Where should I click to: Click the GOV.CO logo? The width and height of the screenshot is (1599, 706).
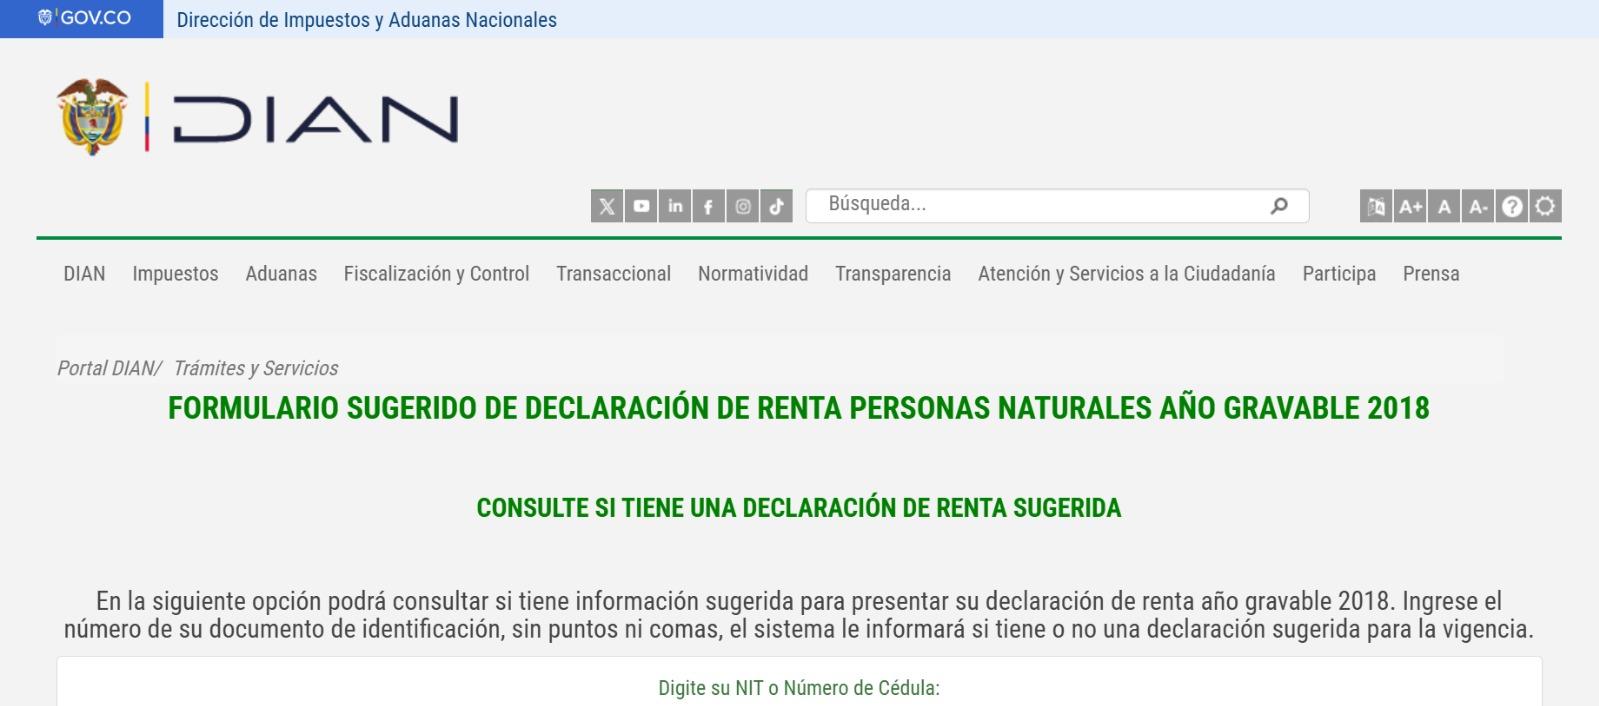pos(83,18)
